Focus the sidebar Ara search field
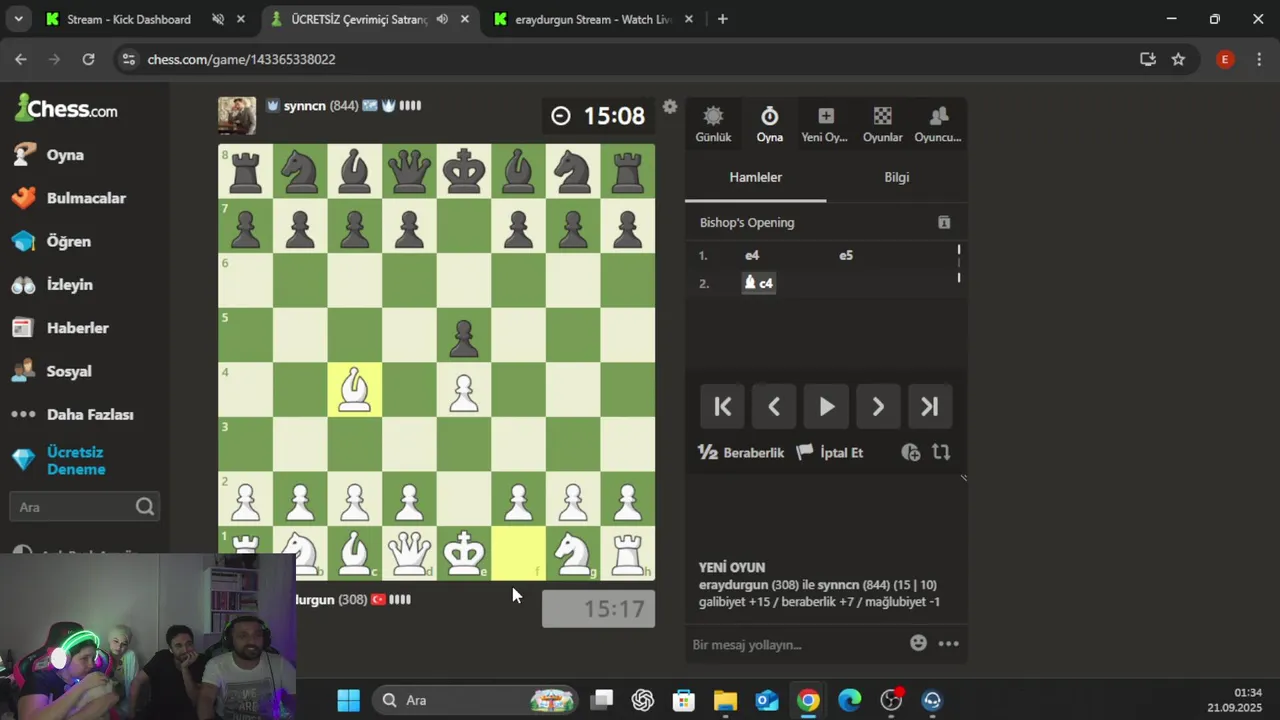Image resolution: width=1280 pixels, height=720 pixels. point(84,507)
